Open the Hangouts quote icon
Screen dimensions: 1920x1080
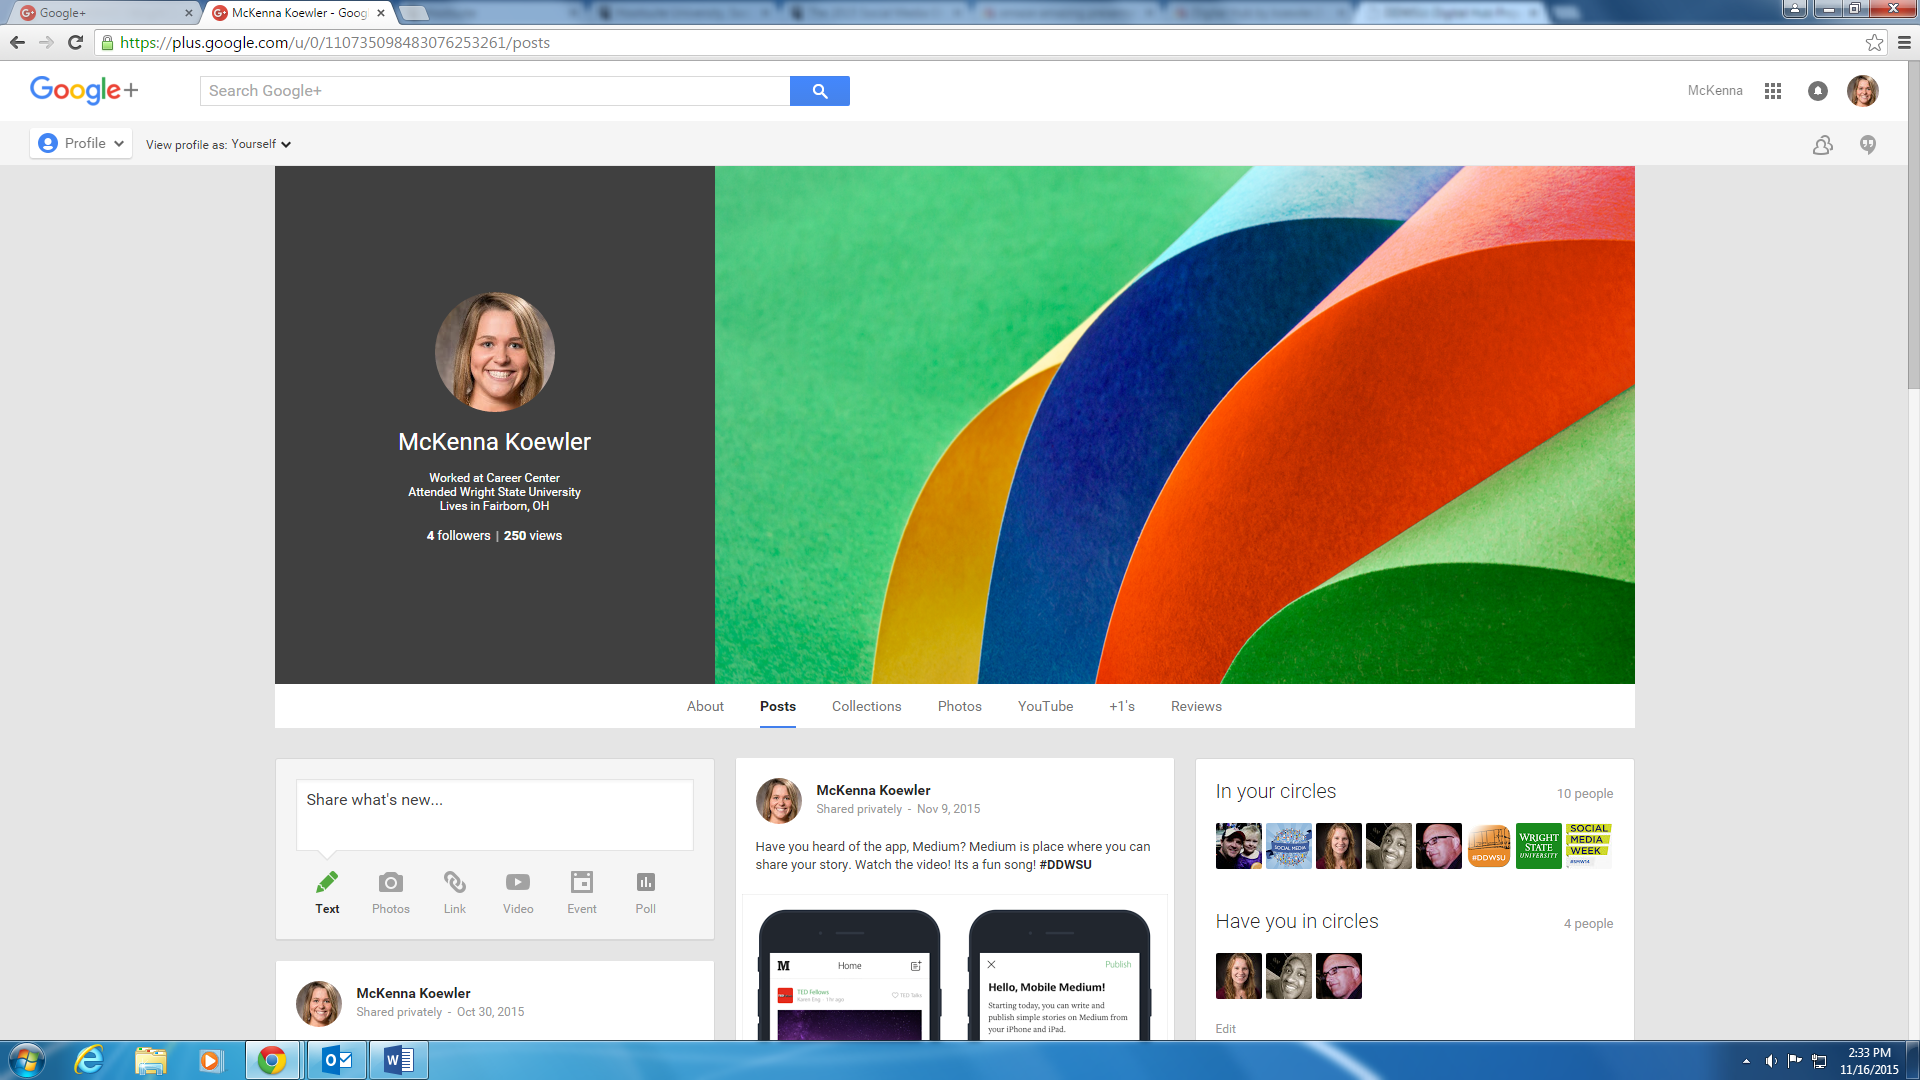pos(1868,145)
